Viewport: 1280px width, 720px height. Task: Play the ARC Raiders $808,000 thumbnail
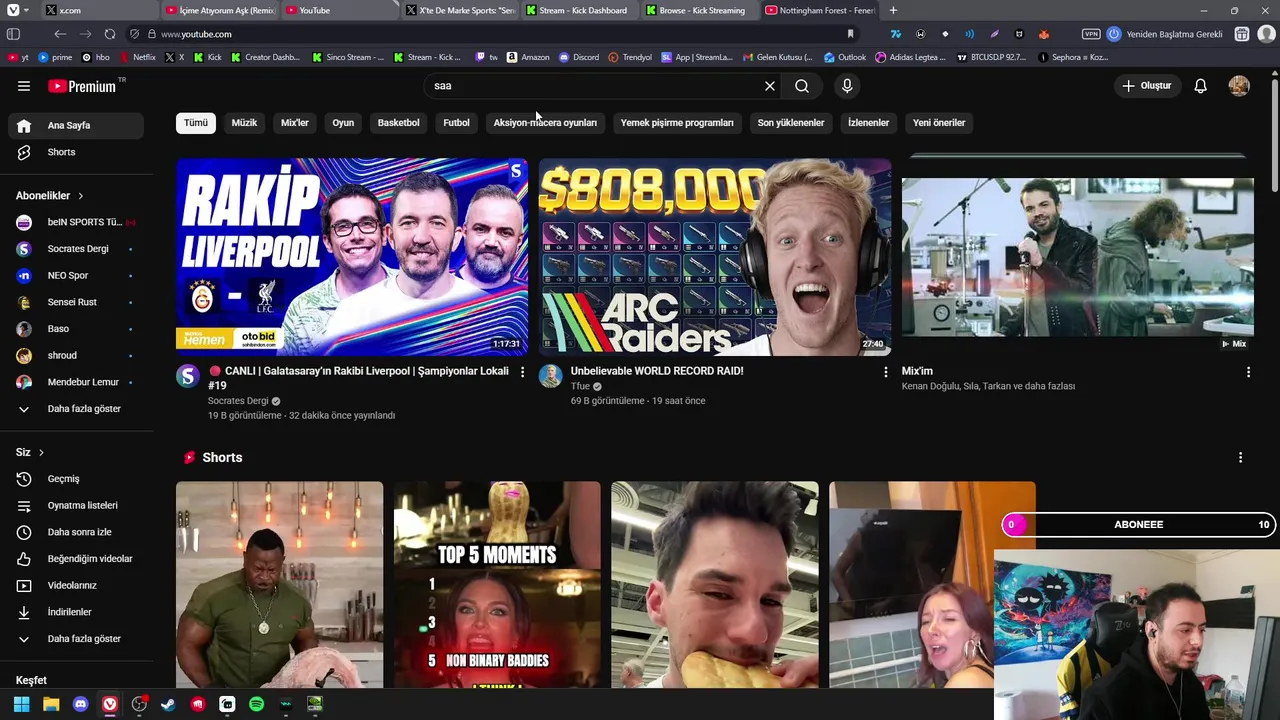715,257
